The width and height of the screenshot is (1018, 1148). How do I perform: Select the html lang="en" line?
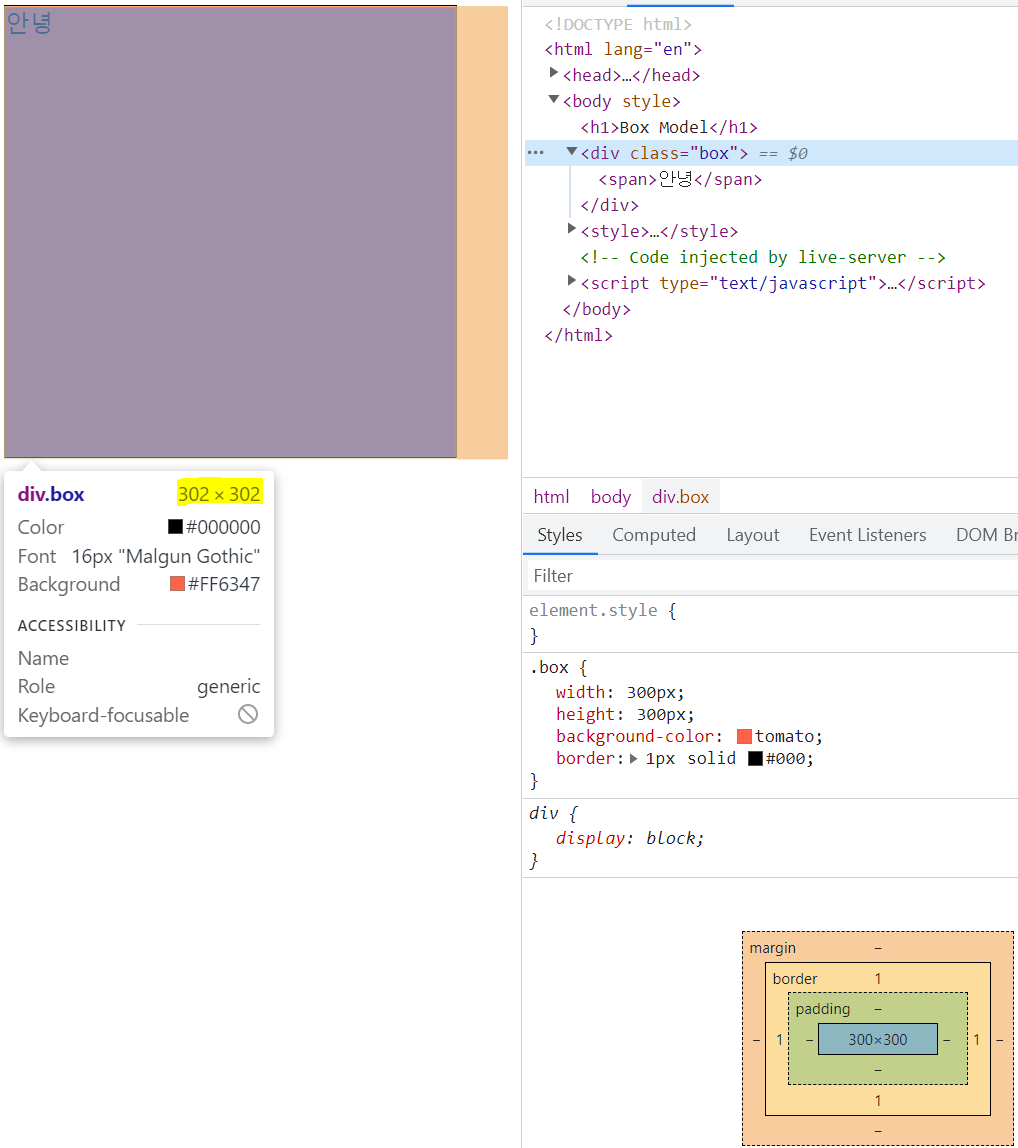pos(623,50)
